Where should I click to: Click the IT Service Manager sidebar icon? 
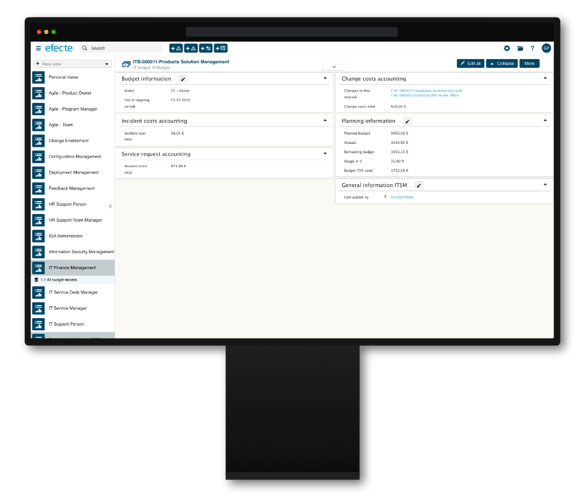coord(38,308)
